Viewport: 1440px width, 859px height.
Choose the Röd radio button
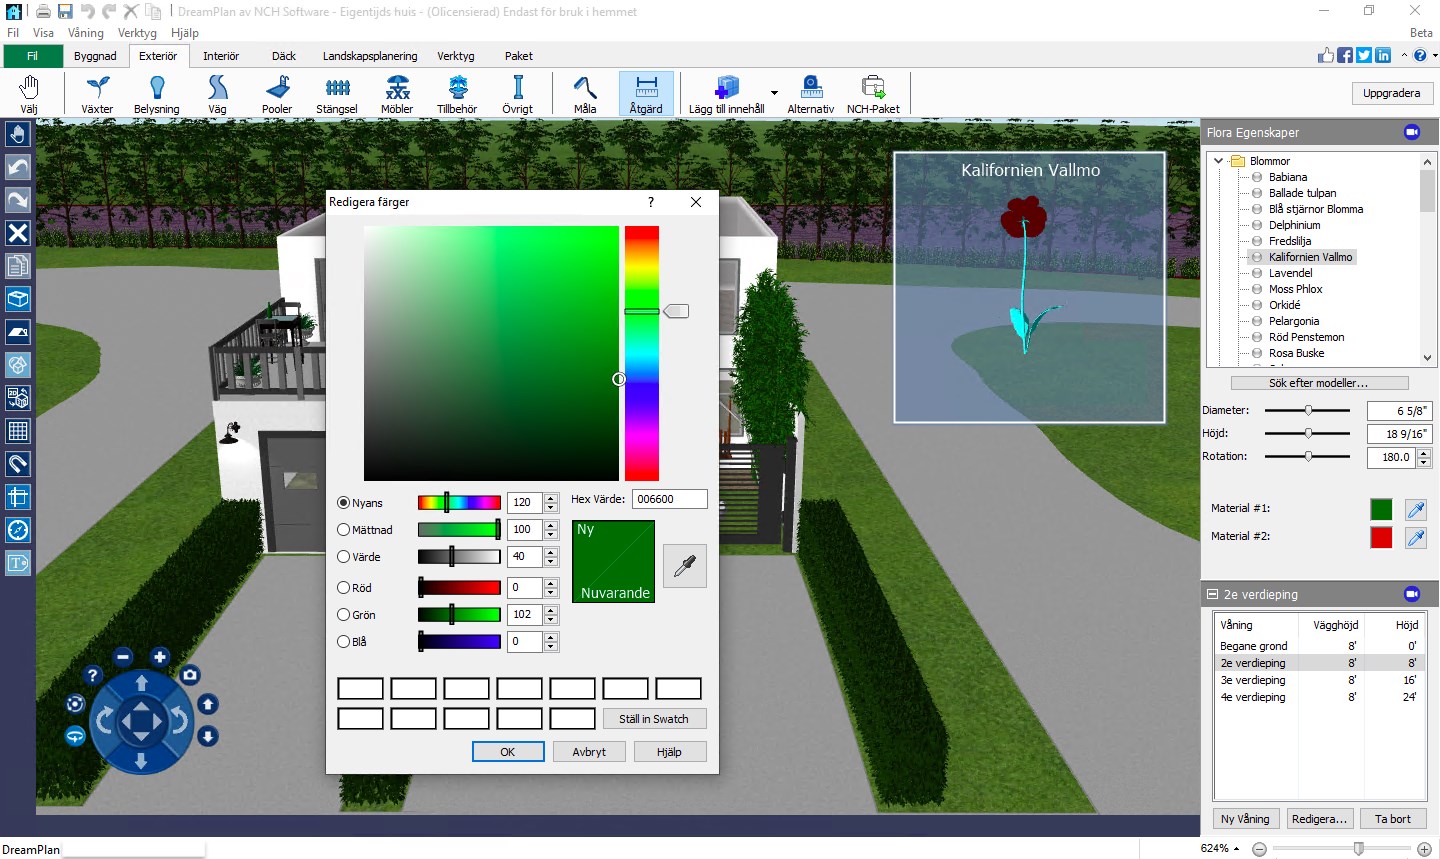click(x=342, y=588)
